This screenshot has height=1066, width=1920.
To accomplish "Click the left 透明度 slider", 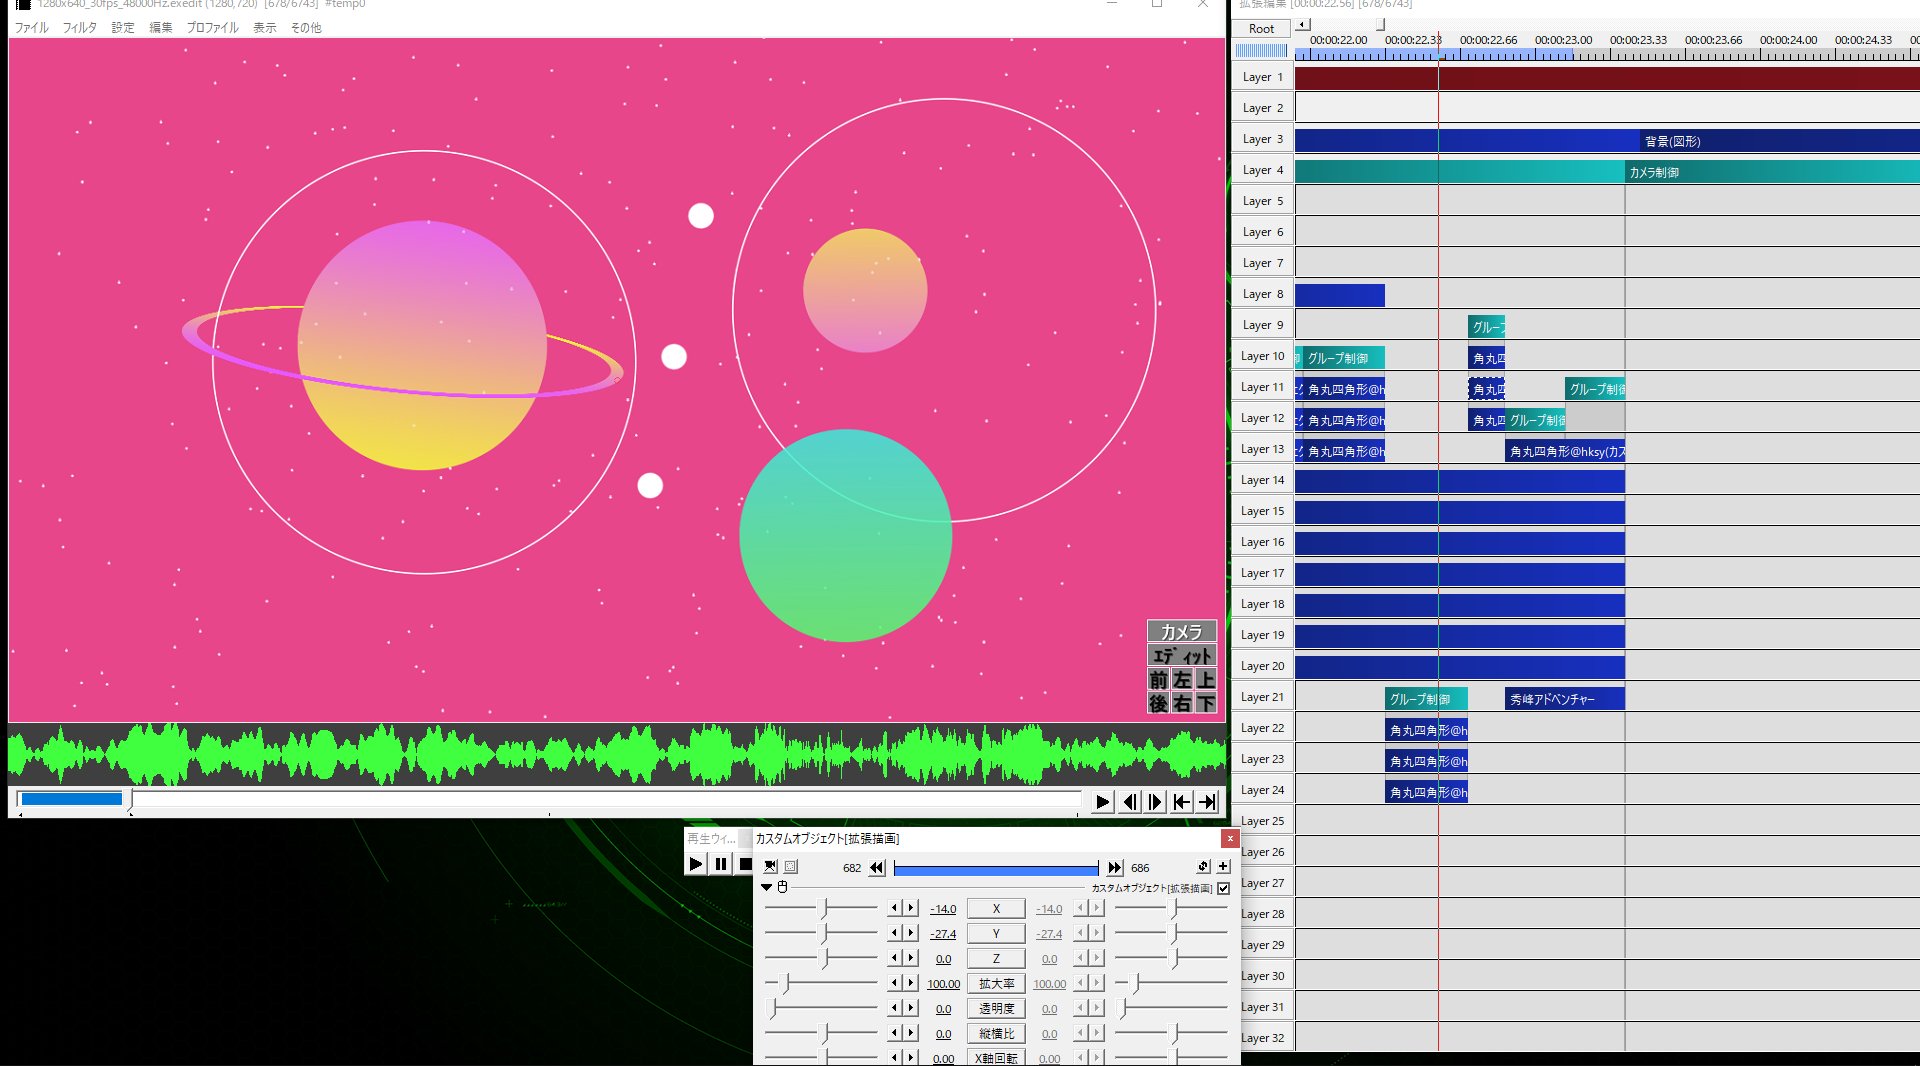I will click(x=821, y=1008).
